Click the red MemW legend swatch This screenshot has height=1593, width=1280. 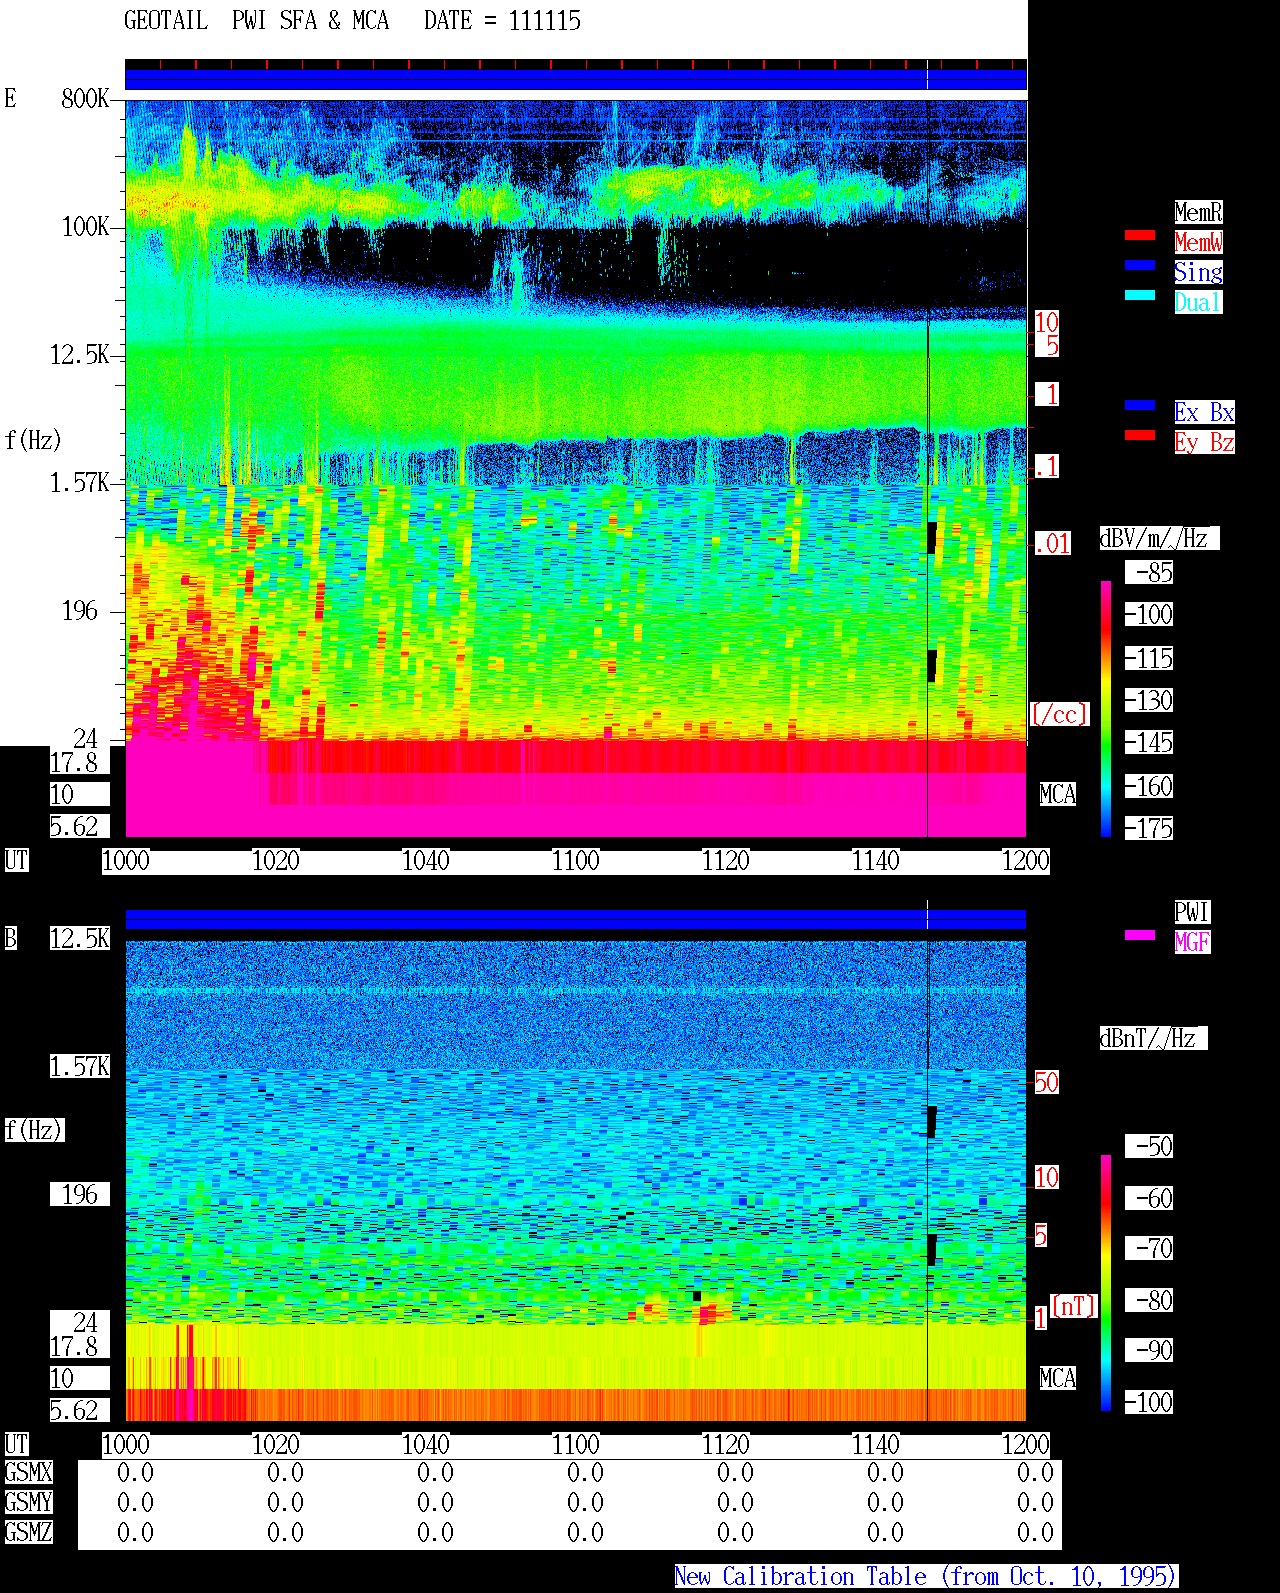coord(1140,235)
